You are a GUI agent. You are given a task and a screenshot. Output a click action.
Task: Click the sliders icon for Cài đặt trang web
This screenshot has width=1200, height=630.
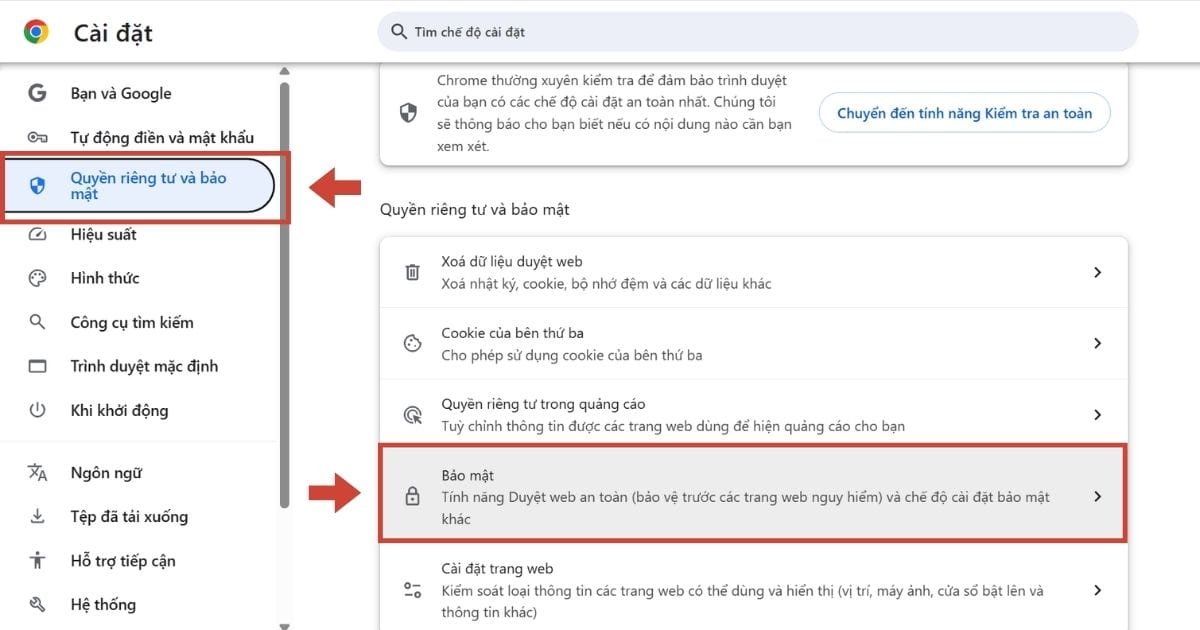412,590
